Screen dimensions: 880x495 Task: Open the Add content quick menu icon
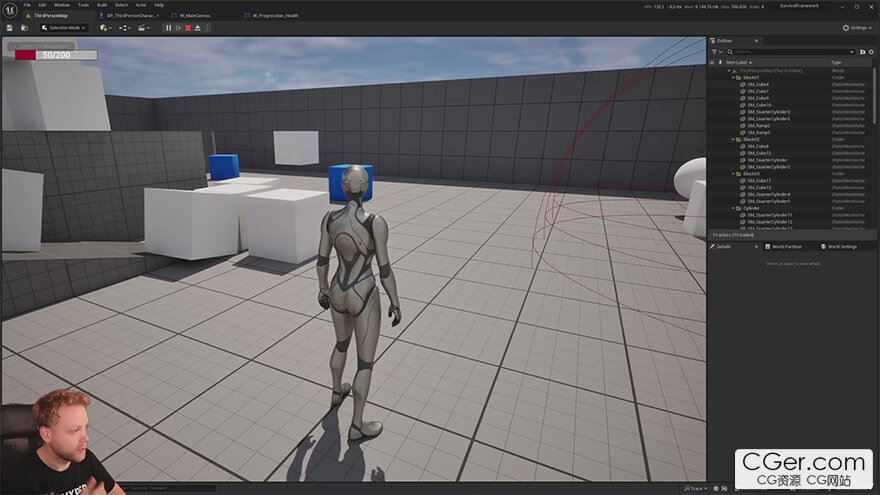pos(105,28)
